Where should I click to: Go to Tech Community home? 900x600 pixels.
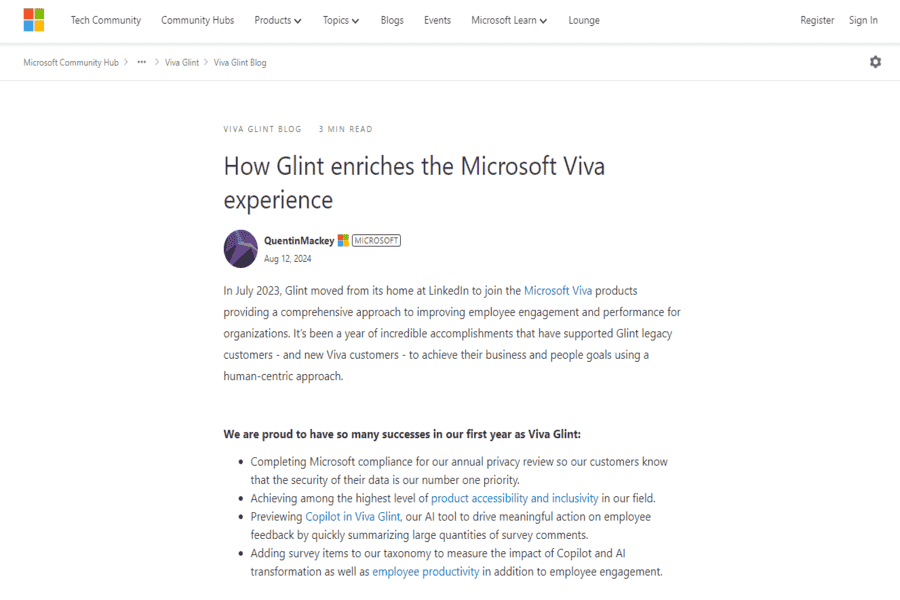point(106,20)
